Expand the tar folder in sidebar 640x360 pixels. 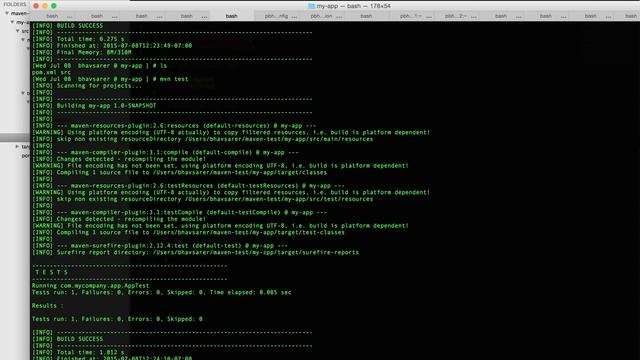tap(17, 147)
